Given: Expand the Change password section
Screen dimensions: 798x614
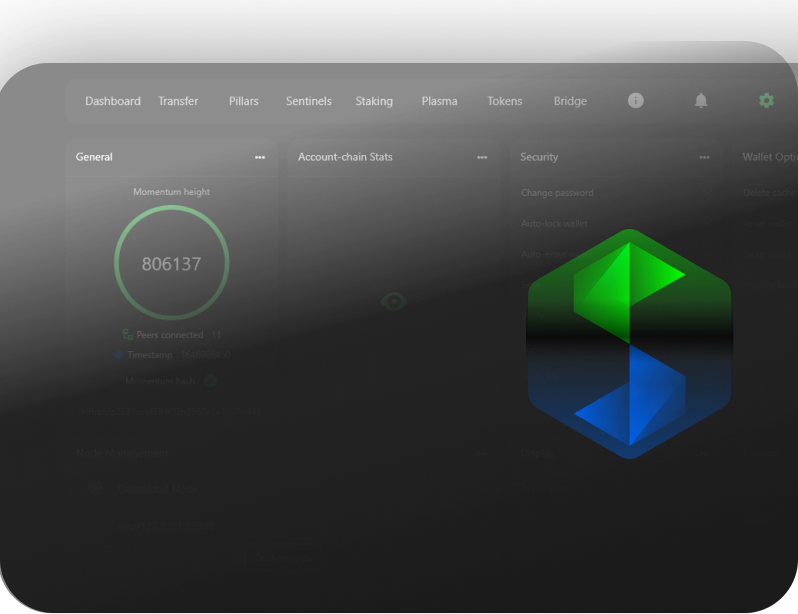Looking at the screenshot, I should [x=557, y=192].
